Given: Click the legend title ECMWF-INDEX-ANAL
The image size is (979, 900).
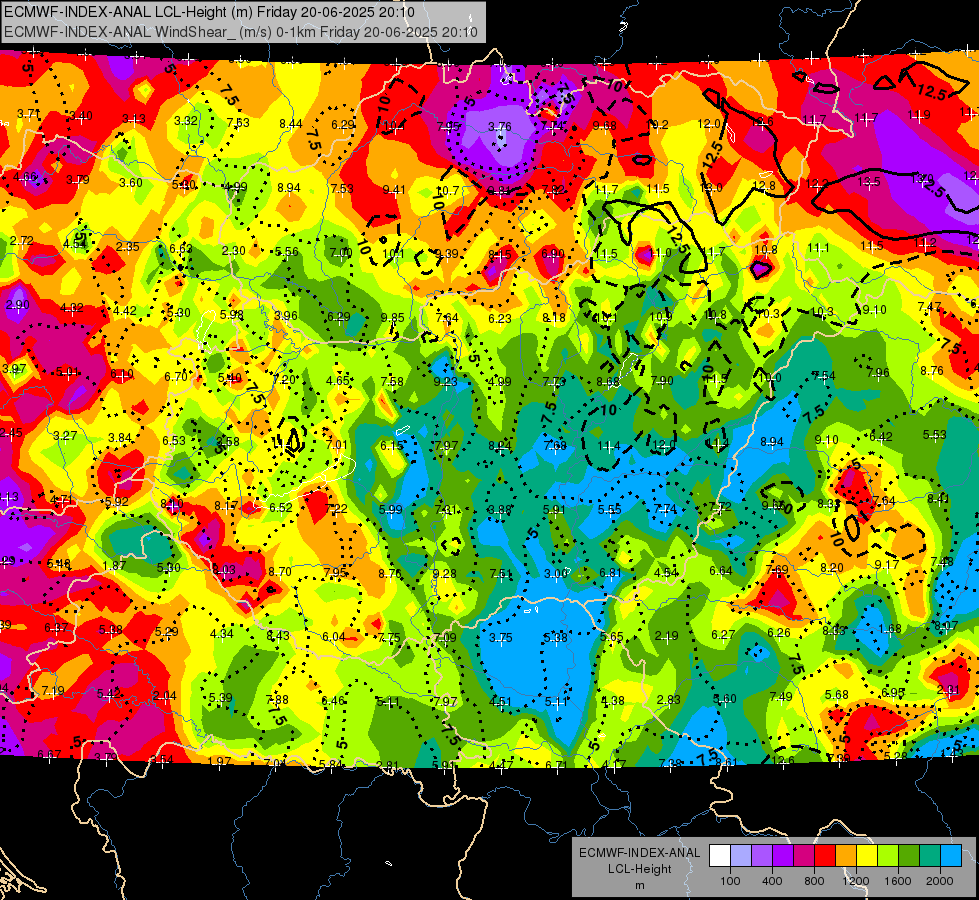Looking at the screenshot, I should click(639, 853).
